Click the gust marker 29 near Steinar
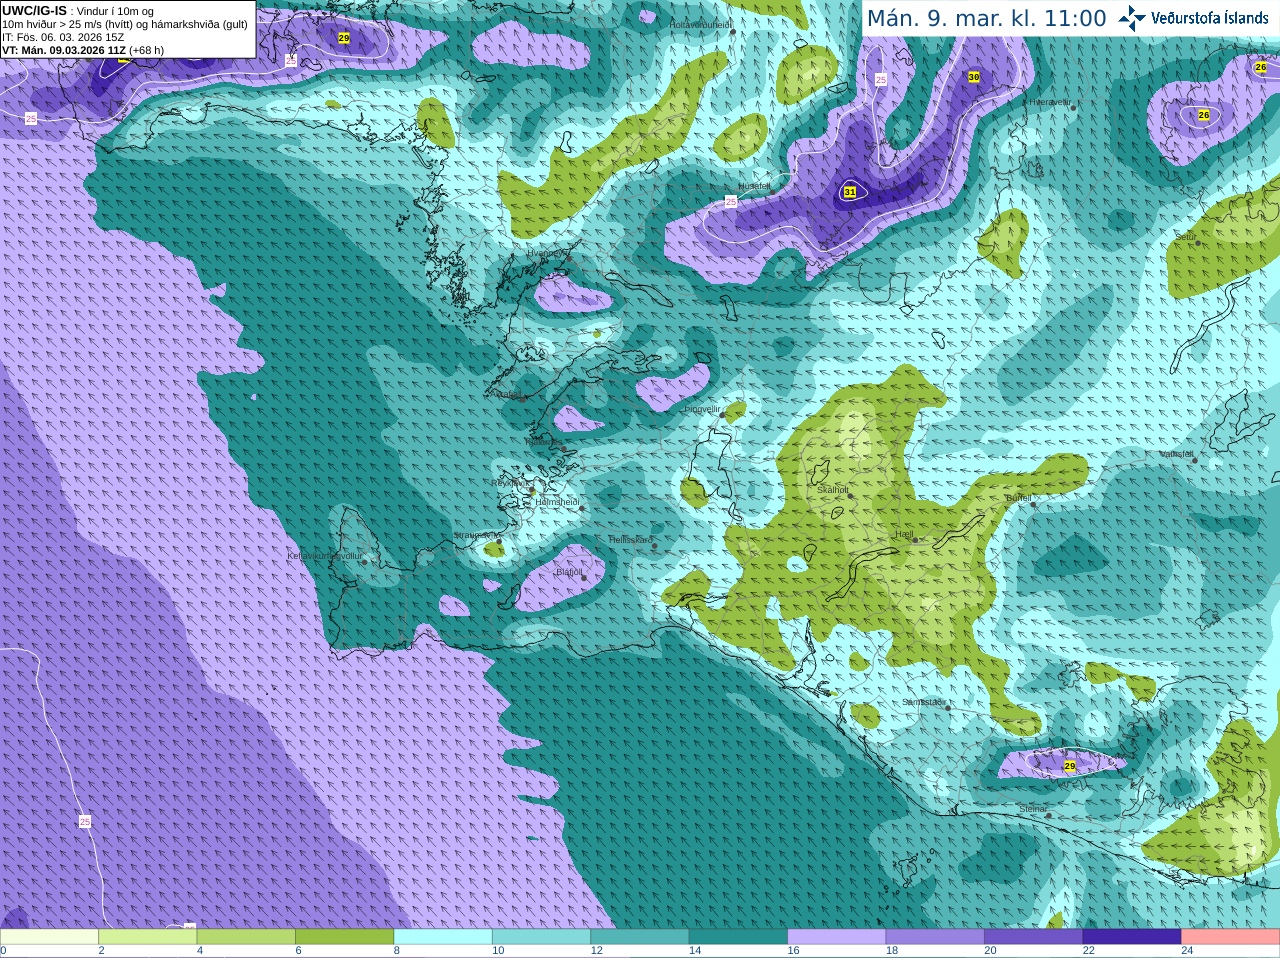Viewport: 1280px width, 958px height. pos(1070,766)
